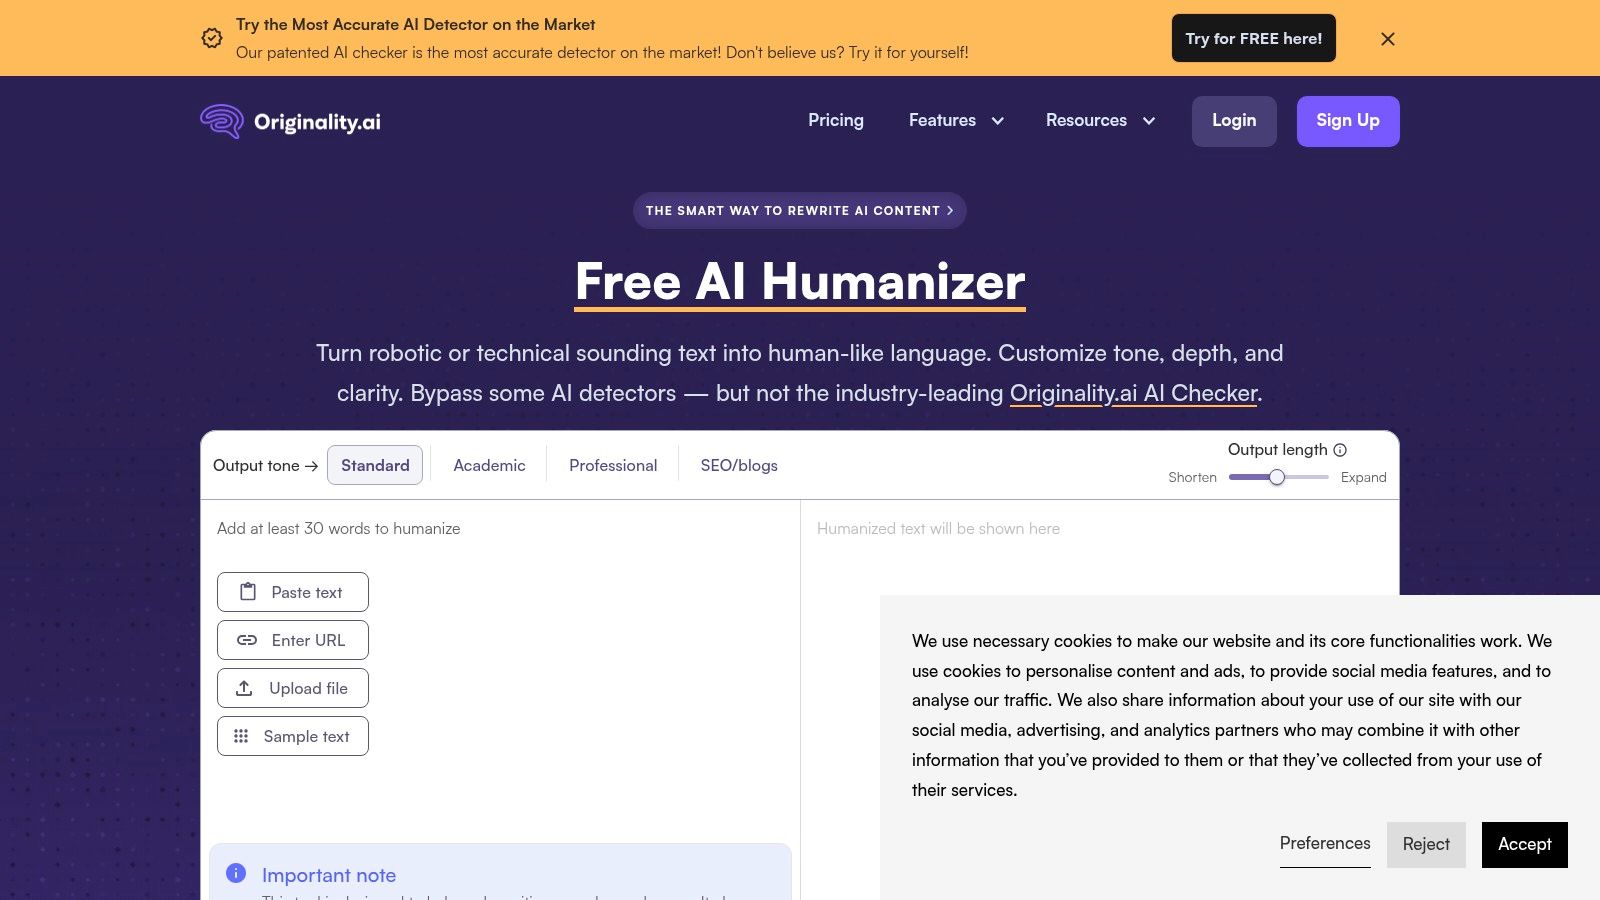Viewport: 1600px width, 900px height.
Task: Click the dotted grid icon on Sample text
Action: (240, 735)
